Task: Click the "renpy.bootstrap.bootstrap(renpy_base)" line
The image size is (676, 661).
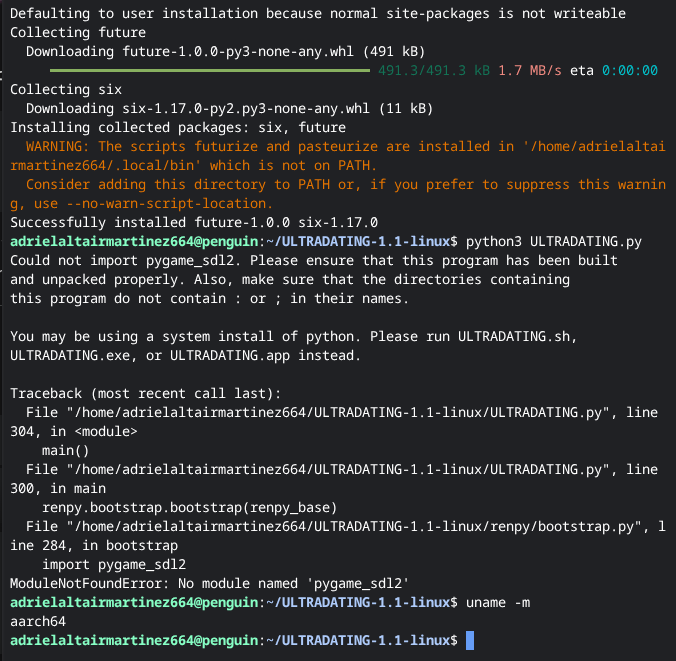Action: coord(189,507)
